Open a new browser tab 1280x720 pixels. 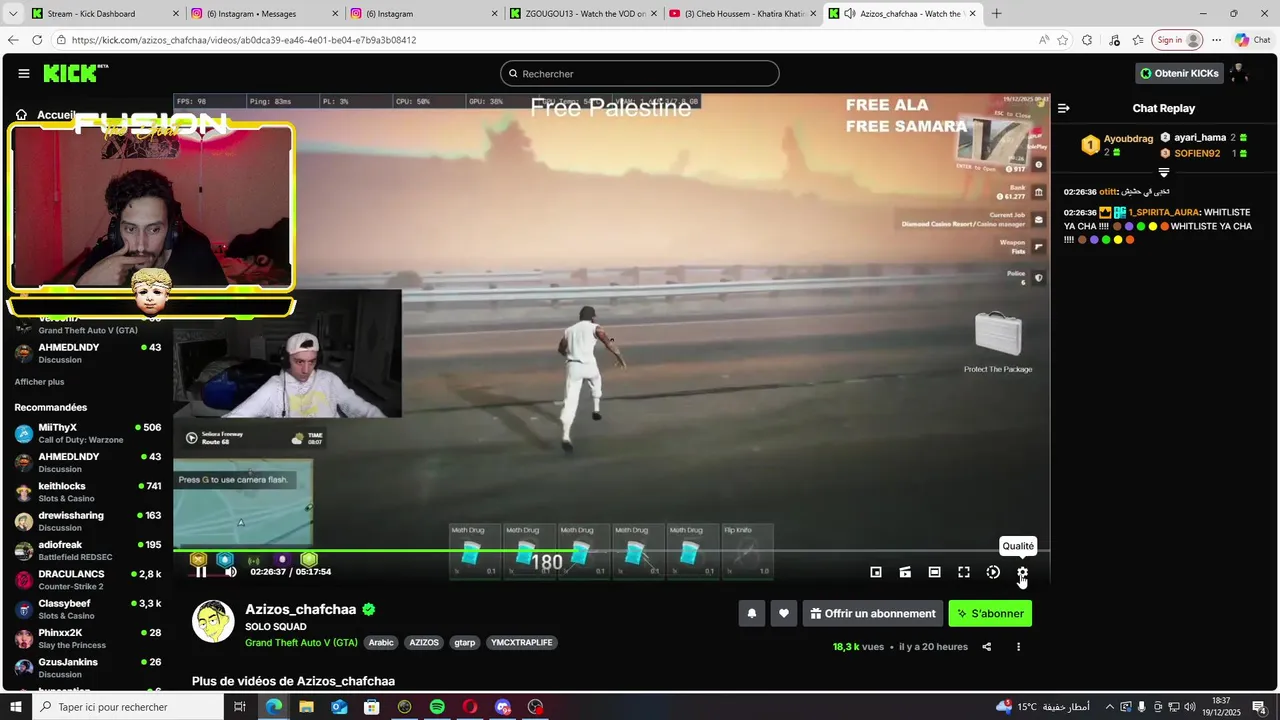coord(996,13)
